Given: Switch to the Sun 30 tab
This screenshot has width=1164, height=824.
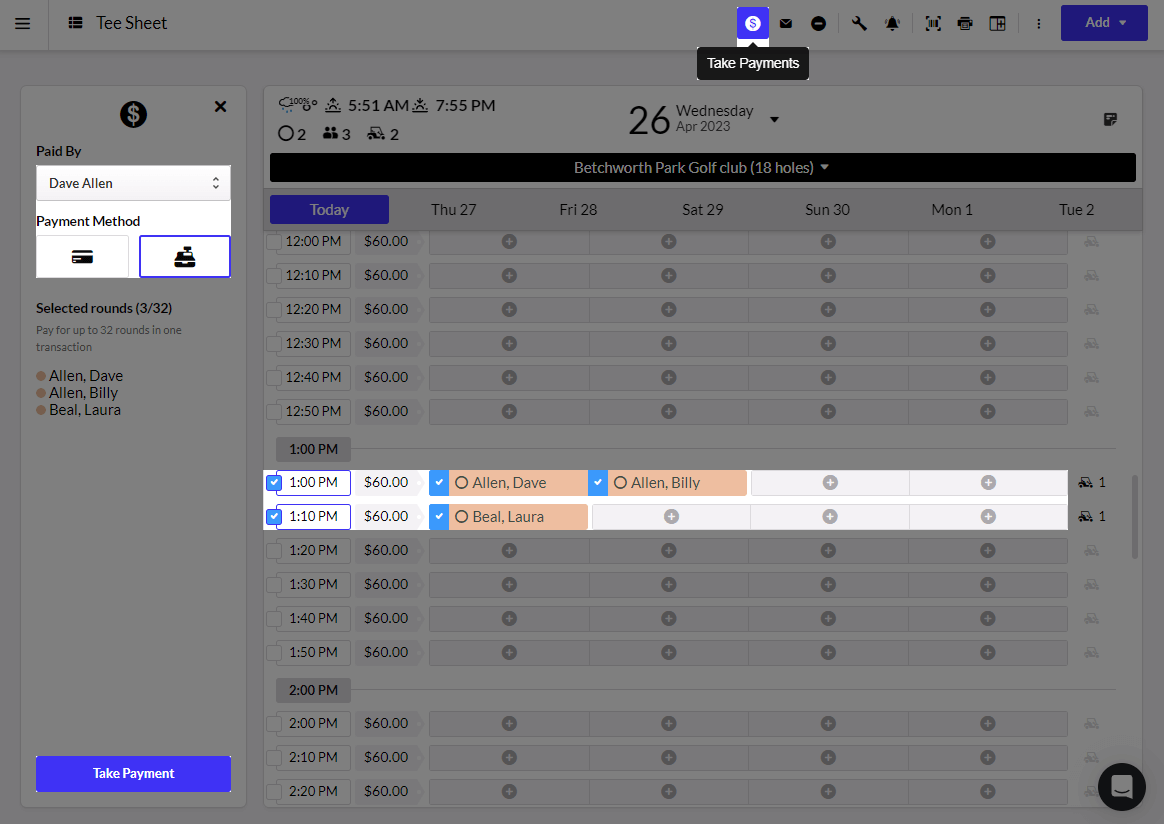Looking at the screenshot, I should (x=827, y=210).
